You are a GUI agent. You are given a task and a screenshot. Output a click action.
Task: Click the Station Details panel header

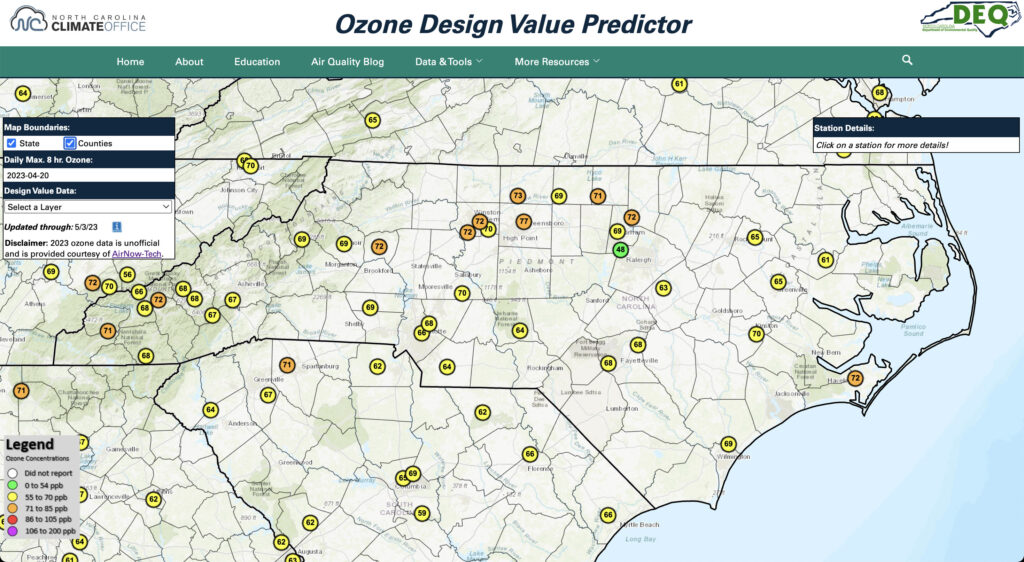(x=916, y=128)
